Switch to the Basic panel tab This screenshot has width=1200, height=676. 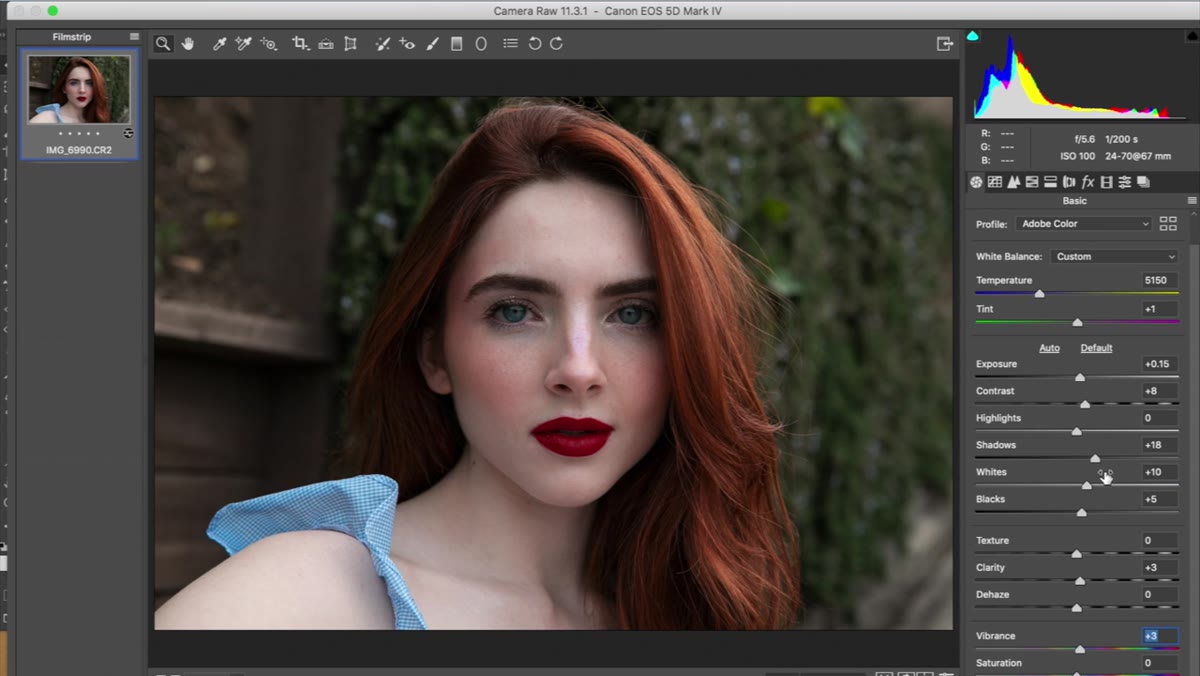pyautogui.click(x=976, y=182)
